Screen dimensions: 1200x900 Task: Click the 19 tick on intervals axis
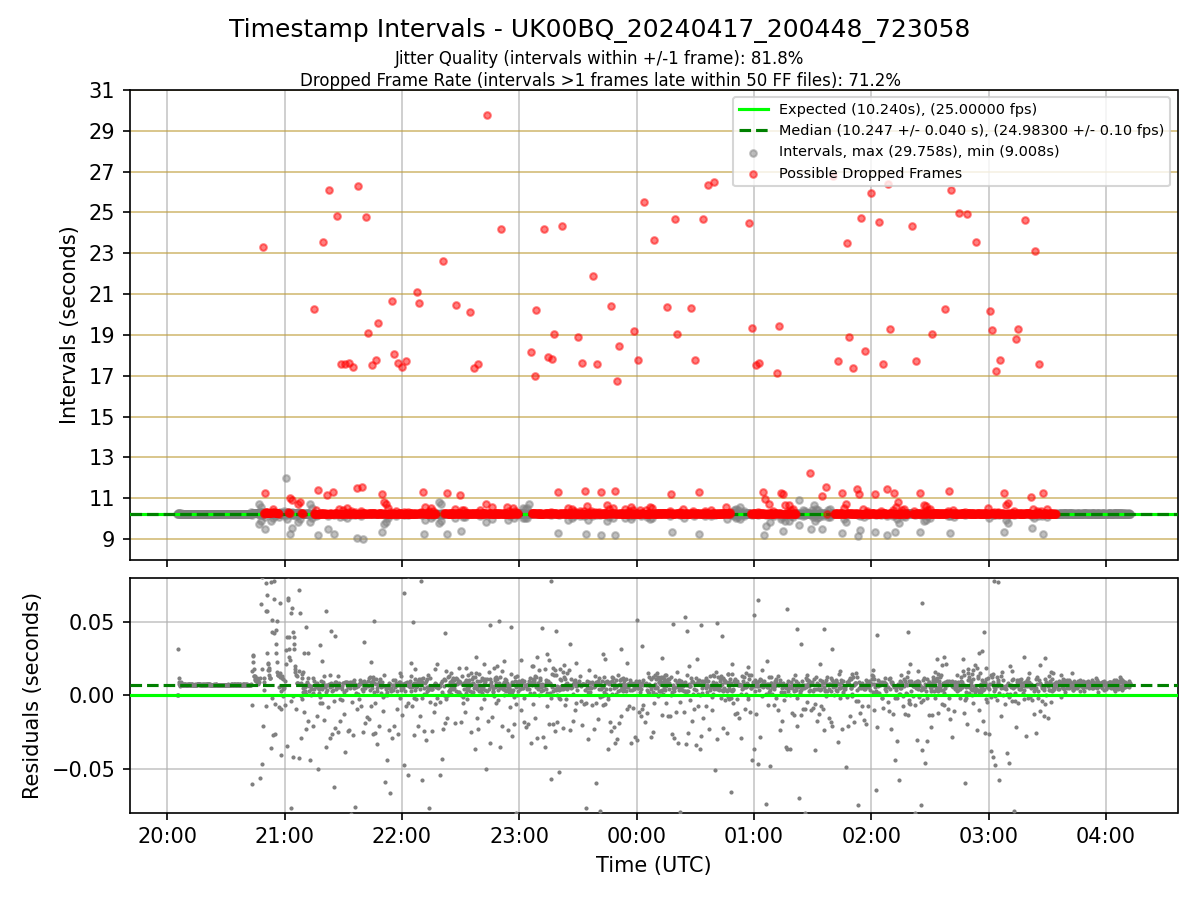pos(102,335)
